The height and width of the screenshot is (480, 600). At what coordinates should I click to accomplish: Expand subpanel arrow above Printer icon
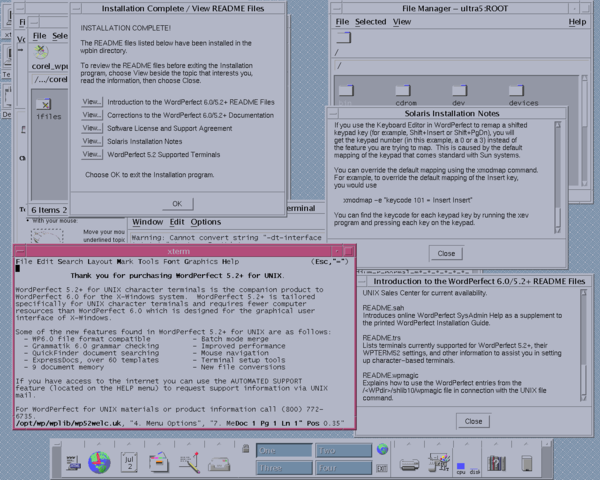(409, 444)
